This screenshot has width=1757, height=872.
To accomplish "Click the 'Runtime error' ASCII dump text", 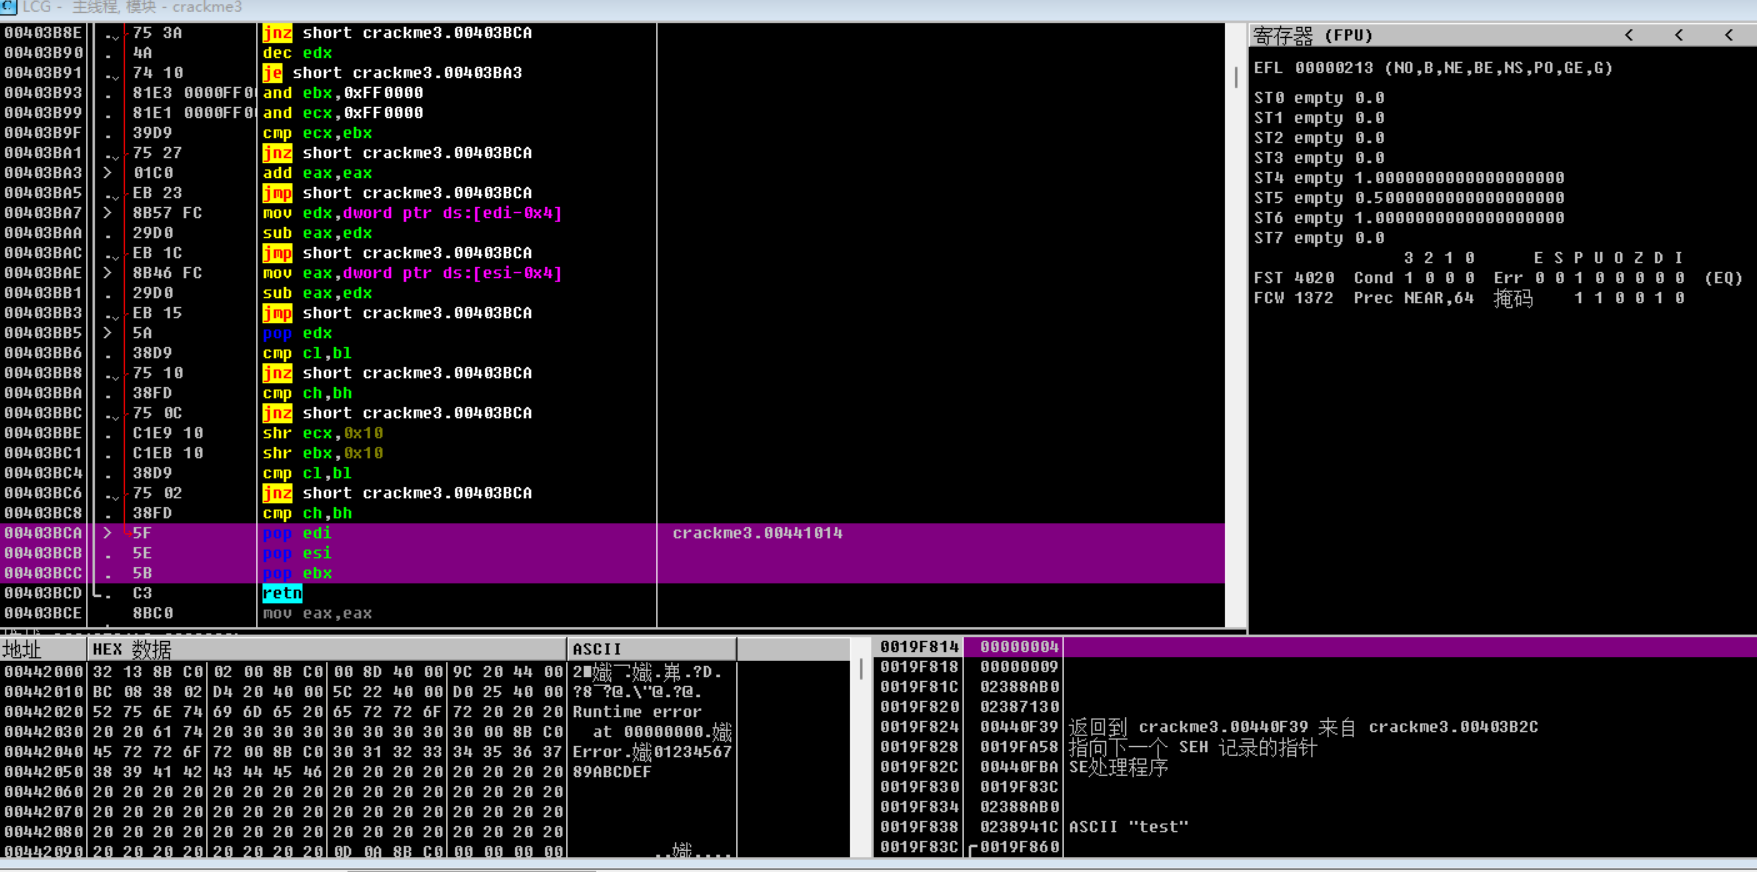I will [x=637, y=712].
